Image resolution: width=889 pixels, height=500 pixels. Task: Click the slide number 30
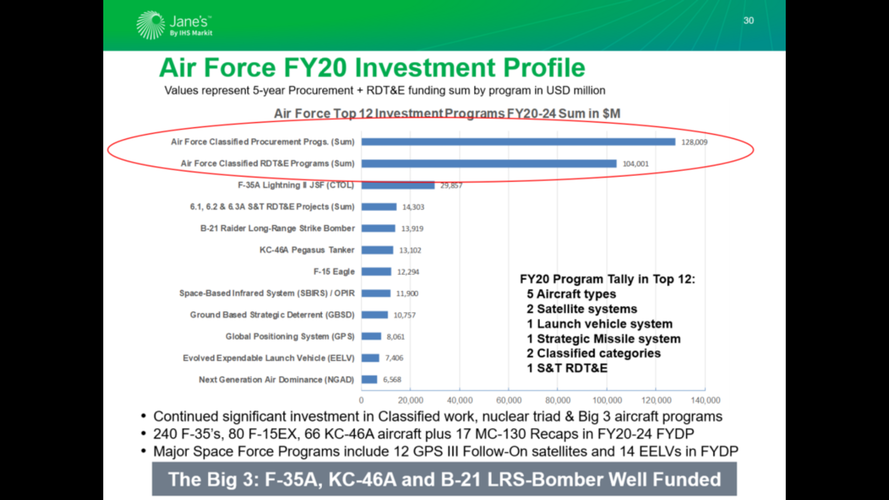click(x=748, y=20)
